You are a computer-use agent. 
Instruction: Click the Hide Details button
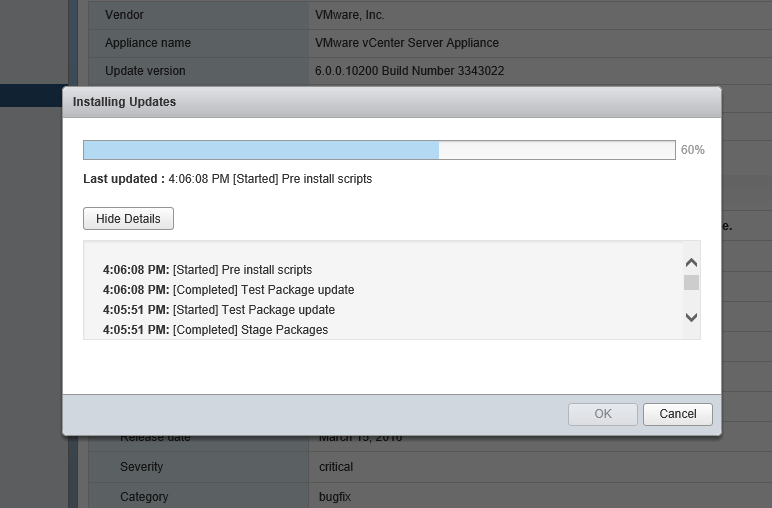pyautogui.click(x=128, y=219)
